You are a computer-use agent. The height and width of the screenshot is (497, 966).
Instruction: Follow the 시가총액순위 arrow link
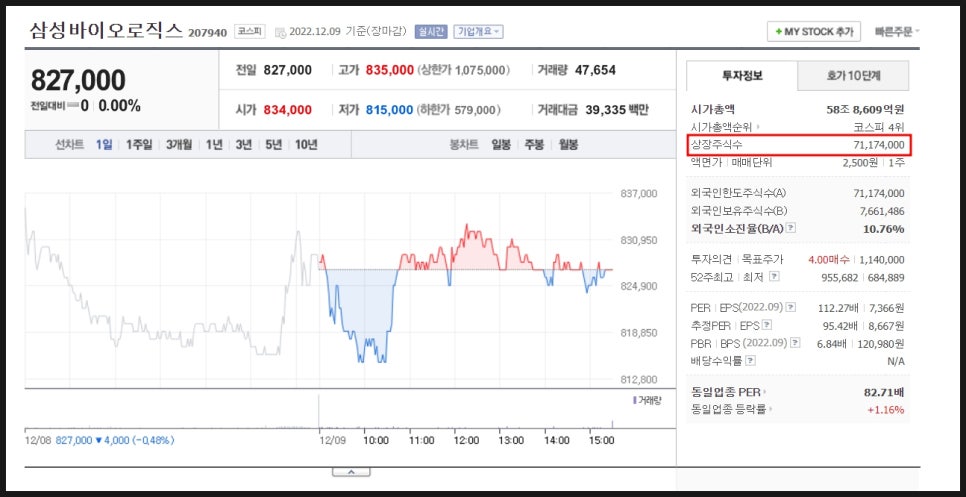click(x=724, y=127)
